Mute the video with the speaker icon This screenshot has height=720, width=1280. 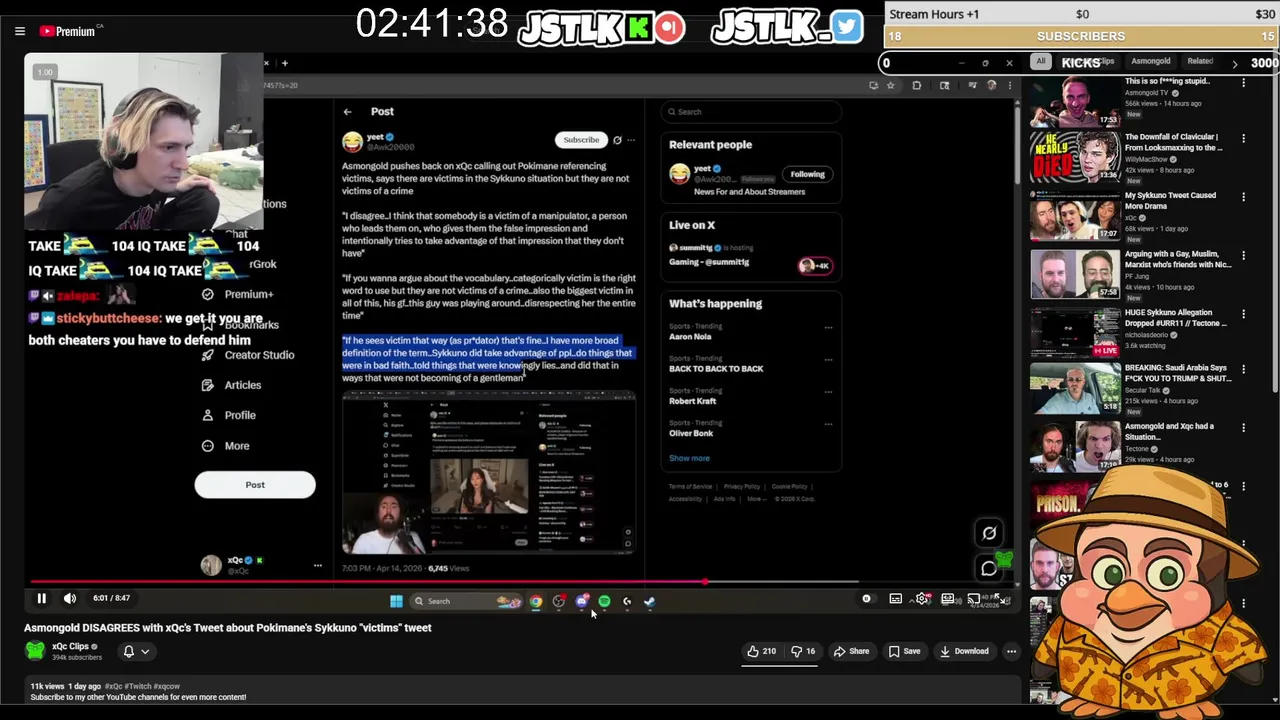pyautogui.click(x=70, y=598)
